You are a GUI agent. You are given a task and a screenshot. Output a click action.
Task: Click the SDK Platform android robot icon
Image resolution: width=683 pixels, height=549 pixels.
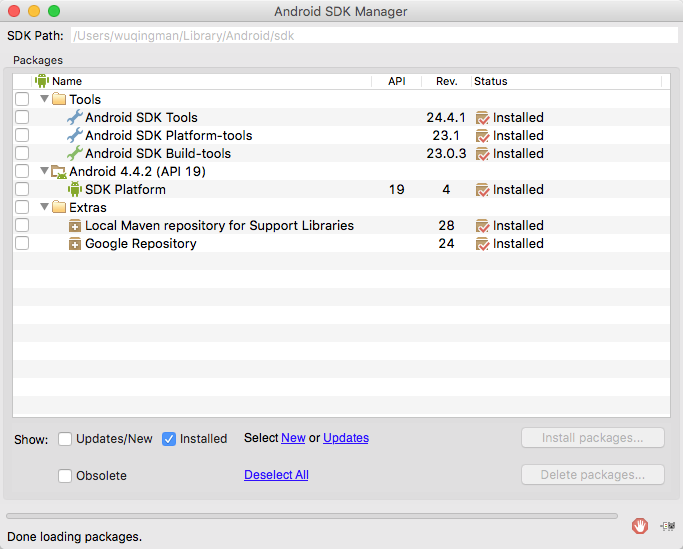click(x=74, y=189)
